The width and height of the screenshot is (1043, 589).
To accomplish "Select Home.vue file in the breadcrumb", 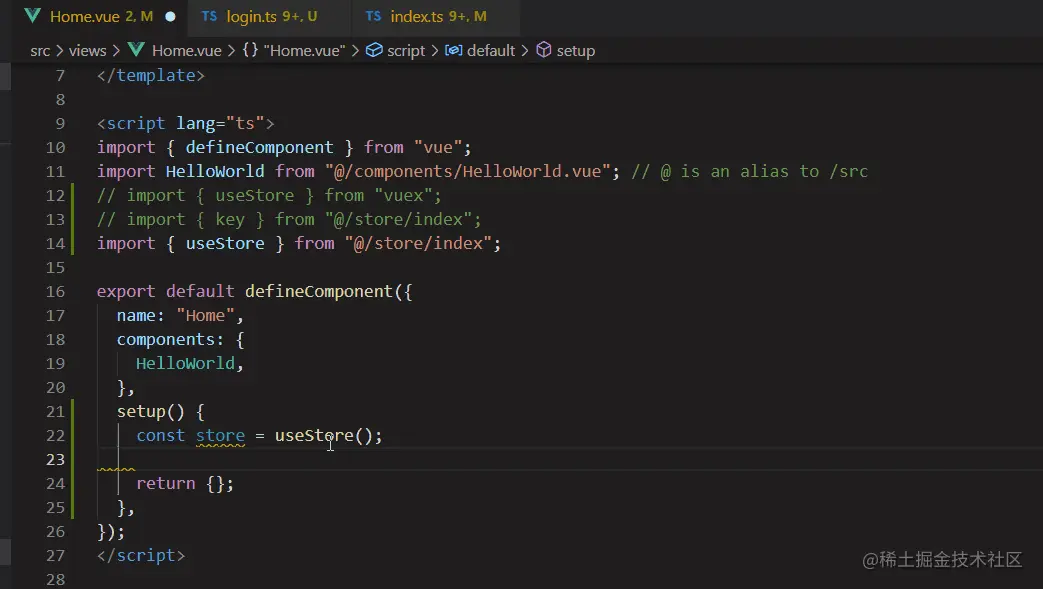I will coord(186,51).
